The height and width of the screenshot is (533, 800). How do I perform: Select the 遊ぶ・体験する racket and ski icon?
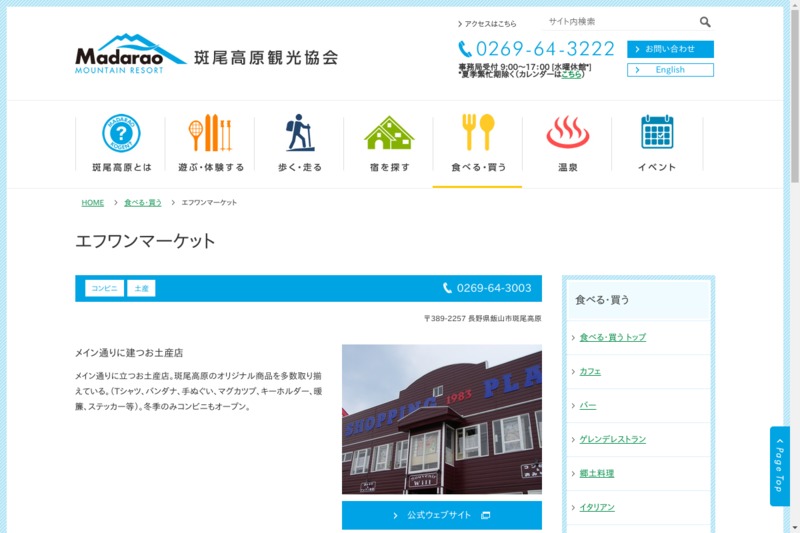pos(210,133)
